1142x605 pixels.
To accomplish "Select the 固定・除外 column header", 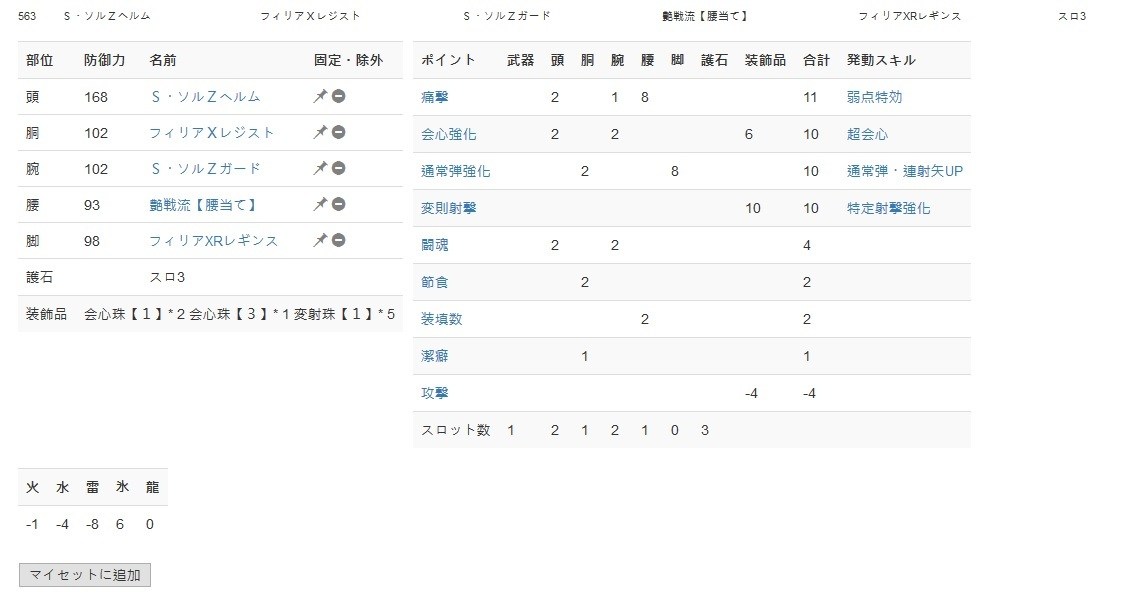I will click(348, 60).
